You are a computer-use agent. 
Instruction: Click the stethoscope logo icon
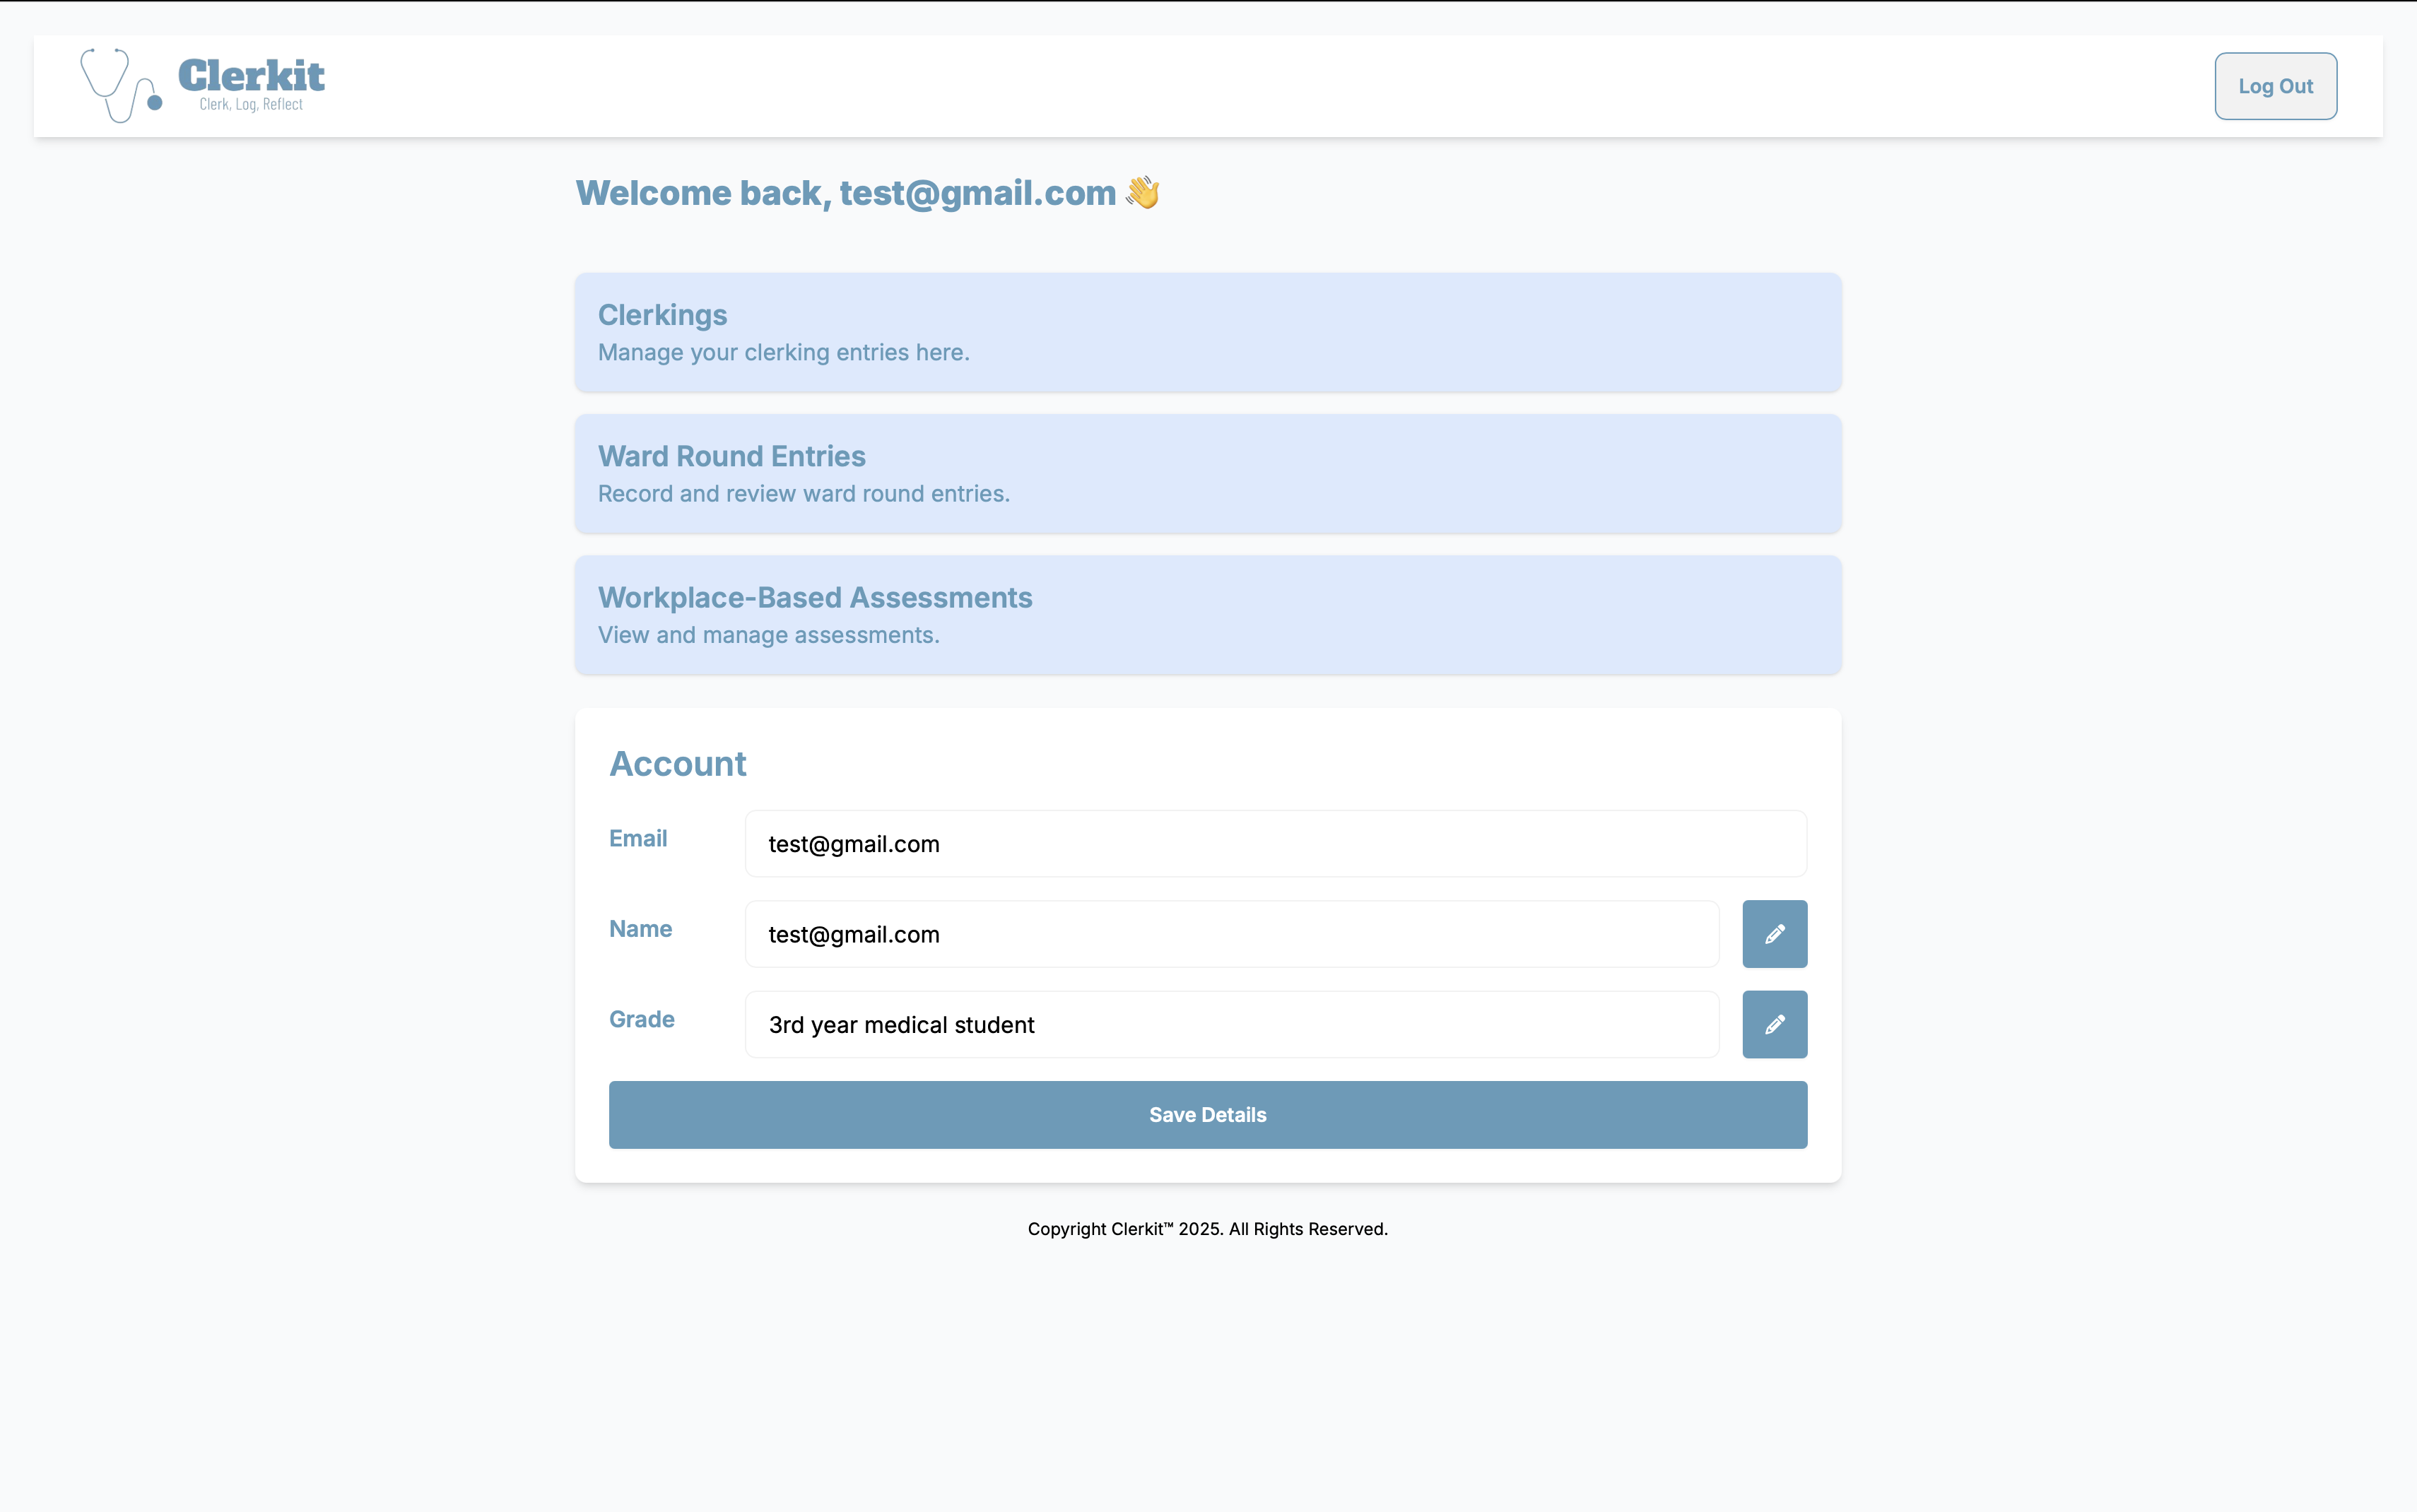pyautogui.click(x=120, y=86)
